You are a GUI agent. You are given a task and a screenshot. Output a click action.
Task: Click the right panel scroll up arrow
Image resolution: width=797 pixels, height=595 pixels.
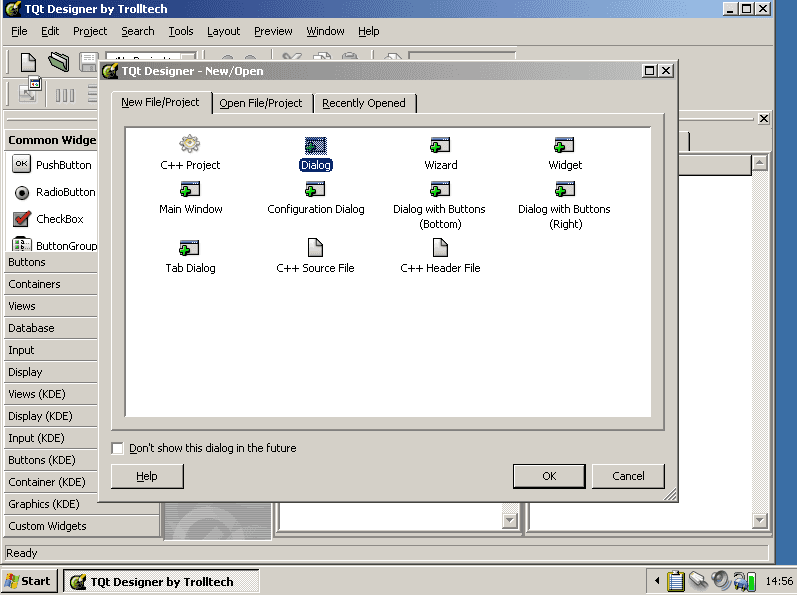(759, 163)
